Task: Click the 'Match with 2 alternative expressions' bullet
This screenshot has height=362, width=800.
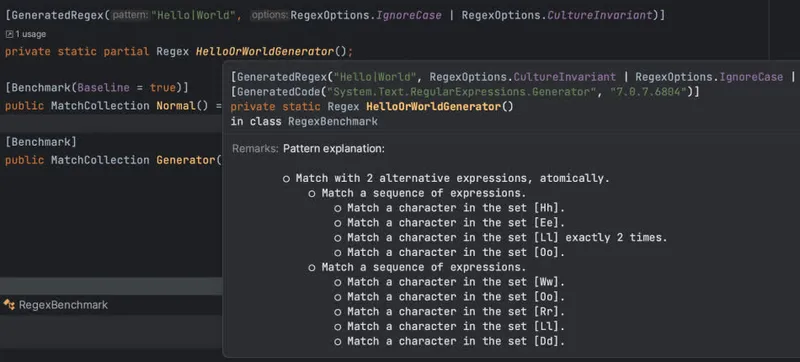Action: tap(446, 178)
